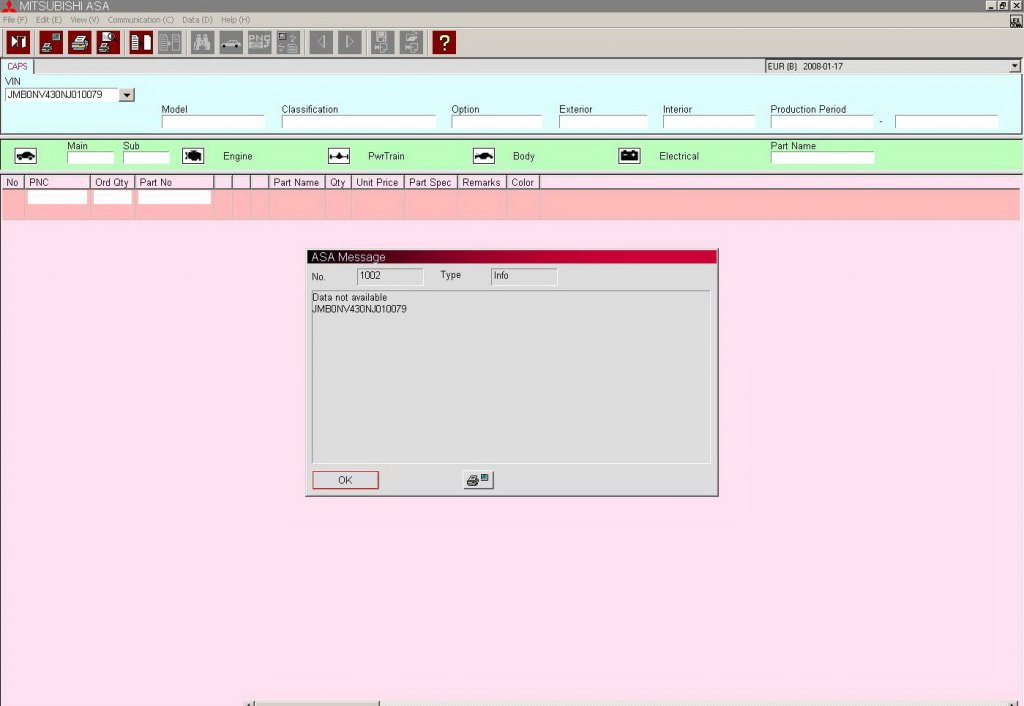This screenshot has height=706, width=1024.
Task: Click the message number field showing 1002
Action: [x=390, y=276]
